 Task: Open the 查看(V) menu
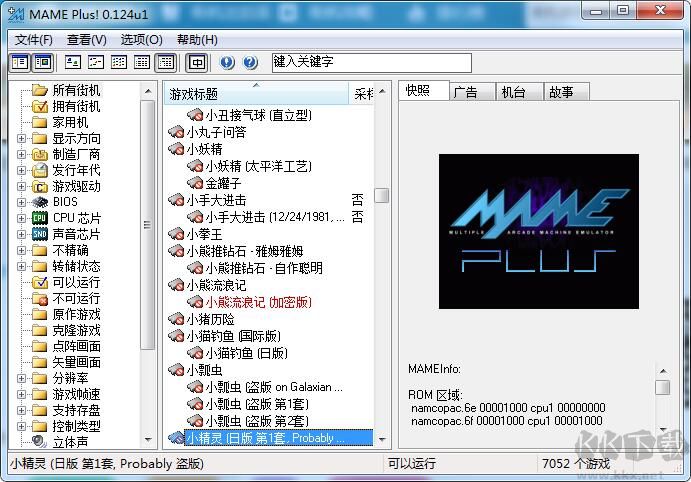[86, 40]
